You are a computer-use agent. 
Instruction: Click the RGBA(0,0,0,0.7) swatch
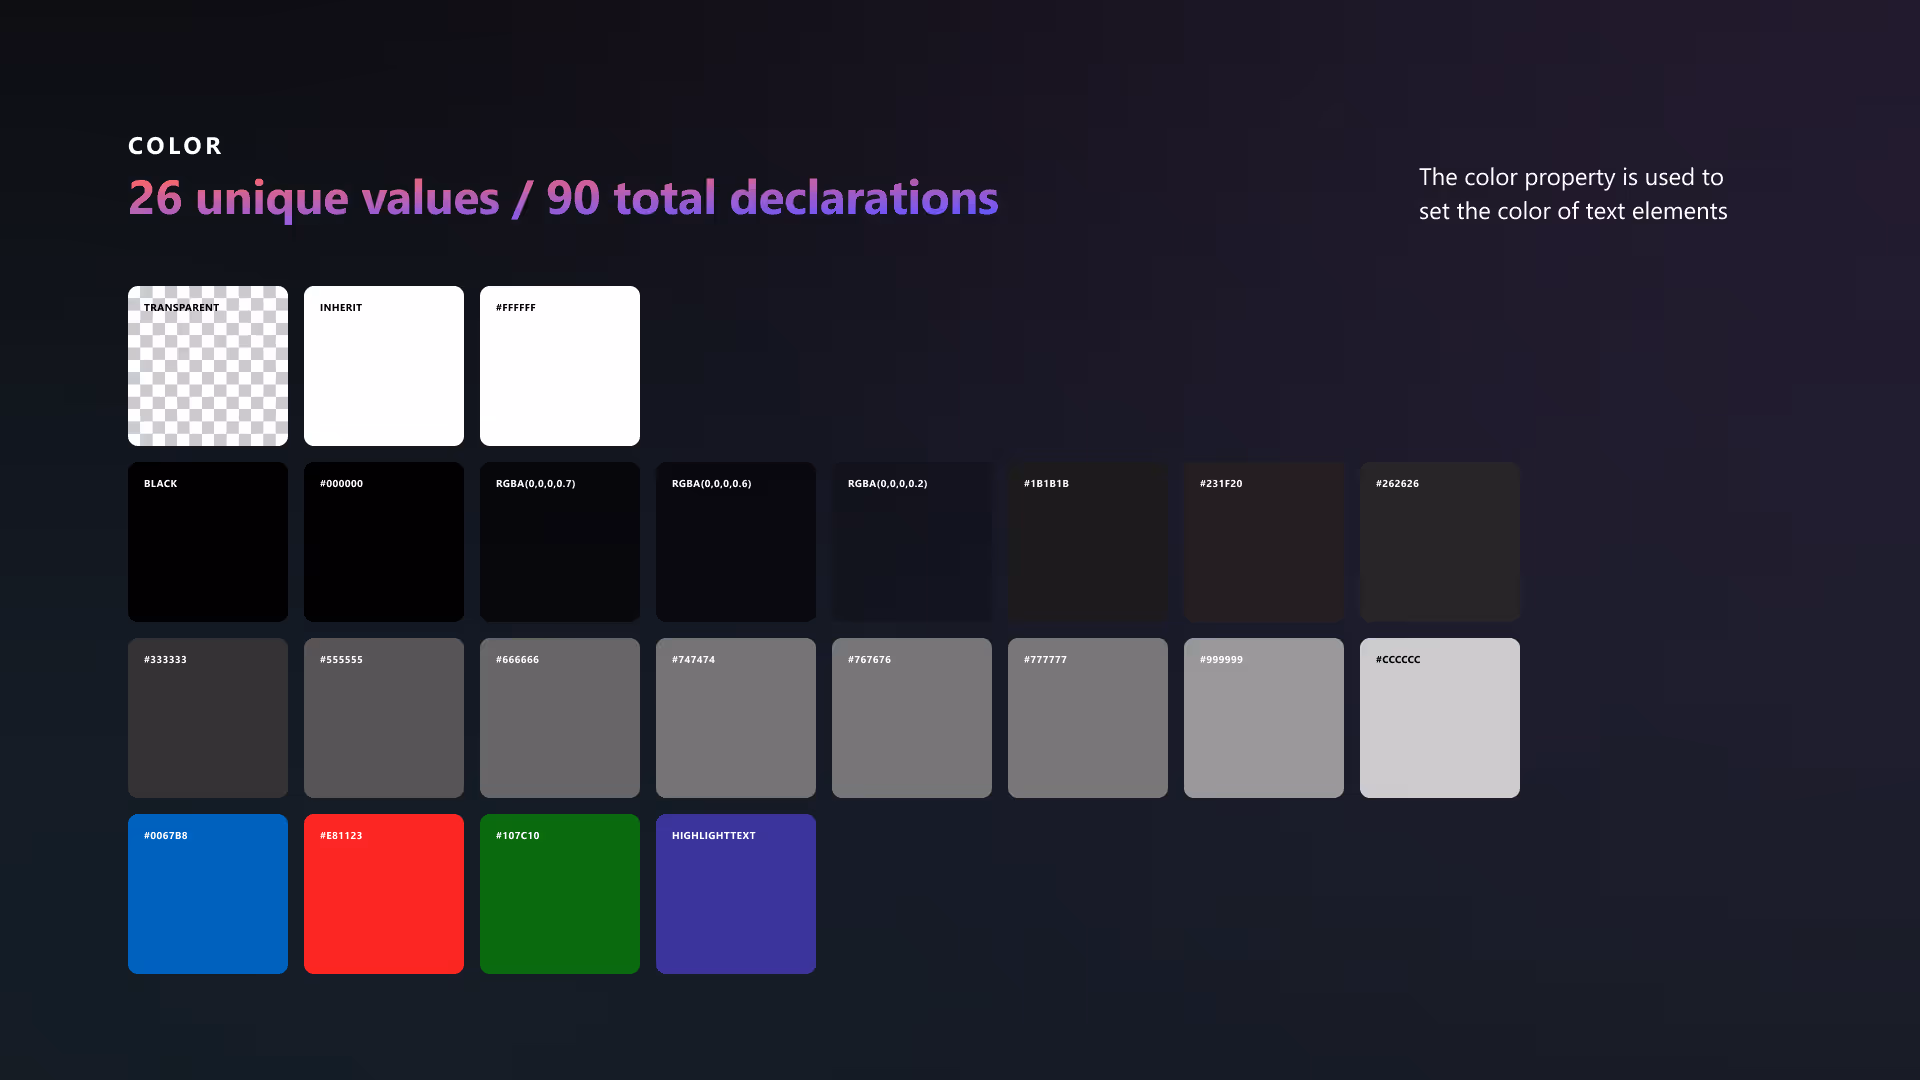[x=559, y=541]
